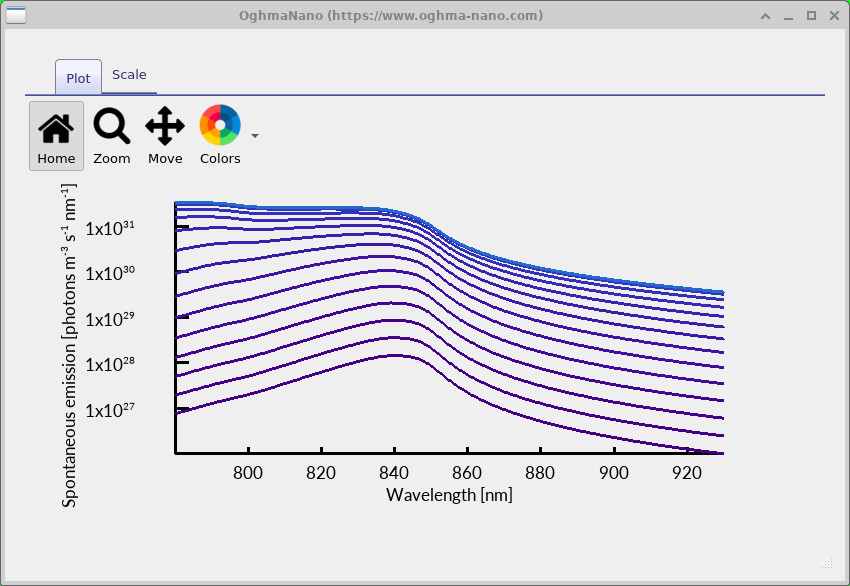Click the Spontaneous emission y-axis label
This screenshot has height=586, width=850.
click(x=69, y=345)
